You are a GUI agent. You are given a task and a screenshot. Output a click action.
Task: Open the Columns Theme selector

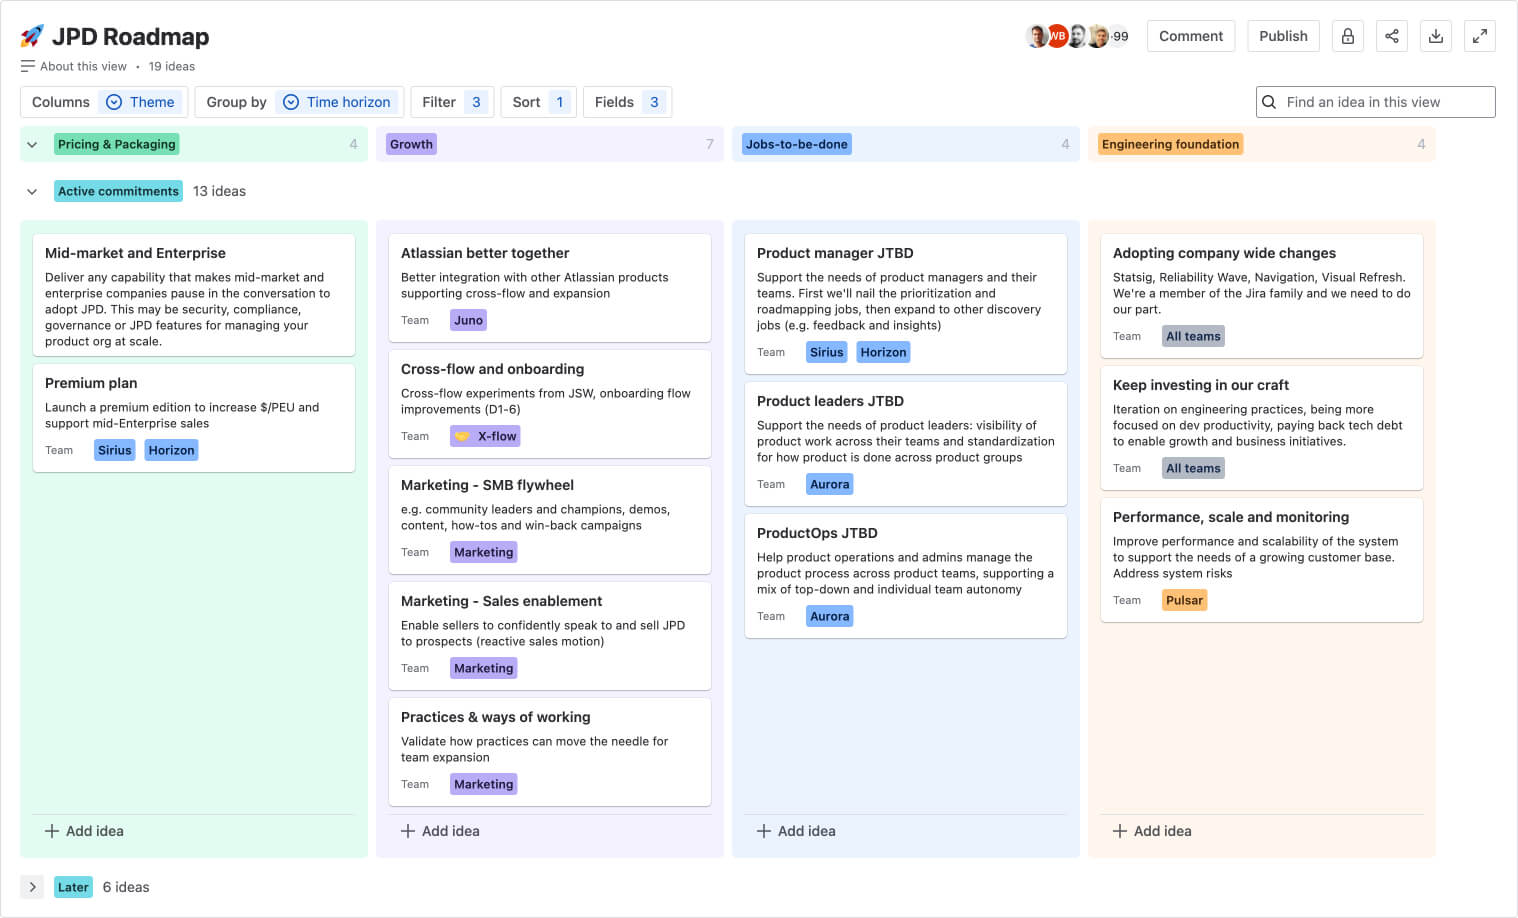coord(103,102)
